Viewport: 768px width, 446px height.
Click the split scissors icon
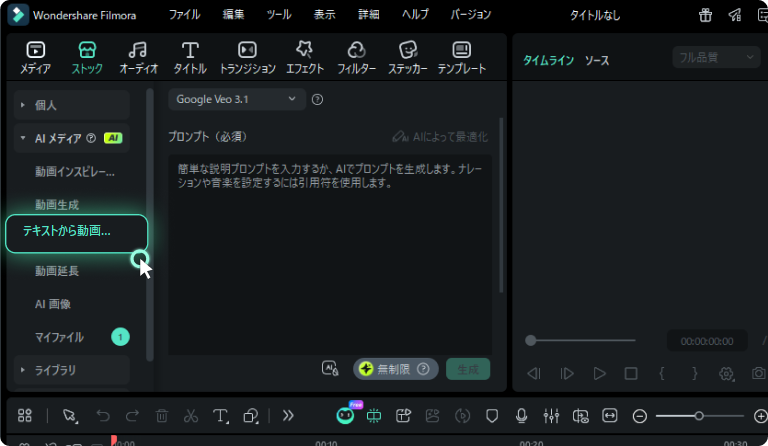tap(191, 416)
